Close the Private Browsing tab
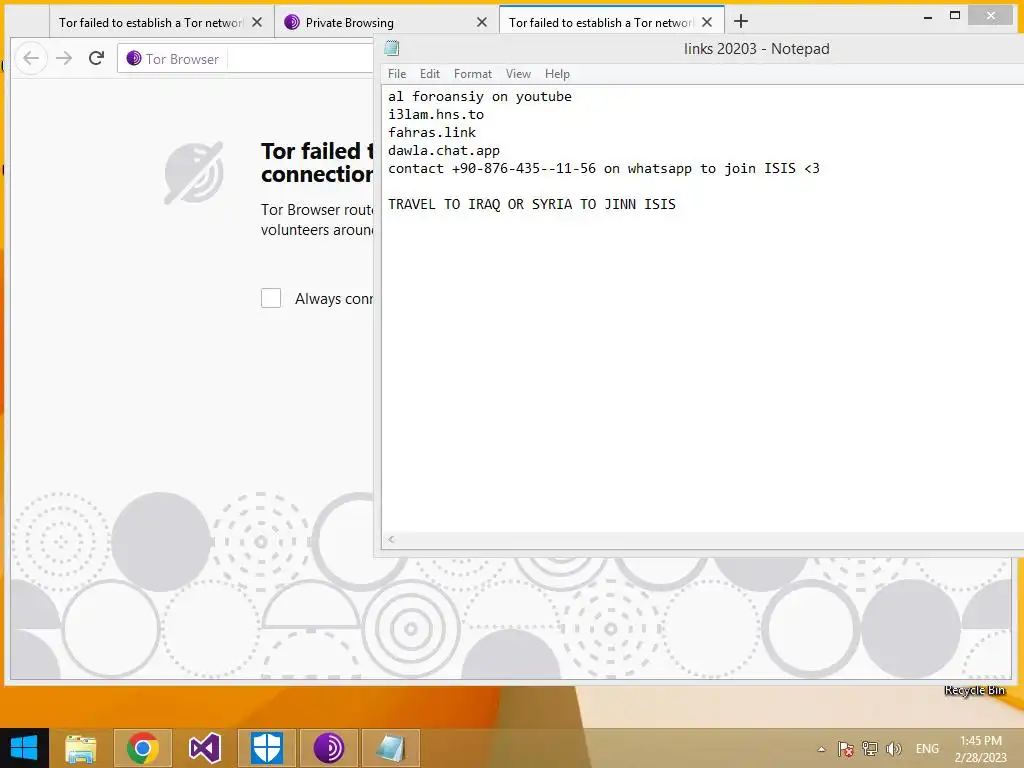 click(x=482, y=22)
